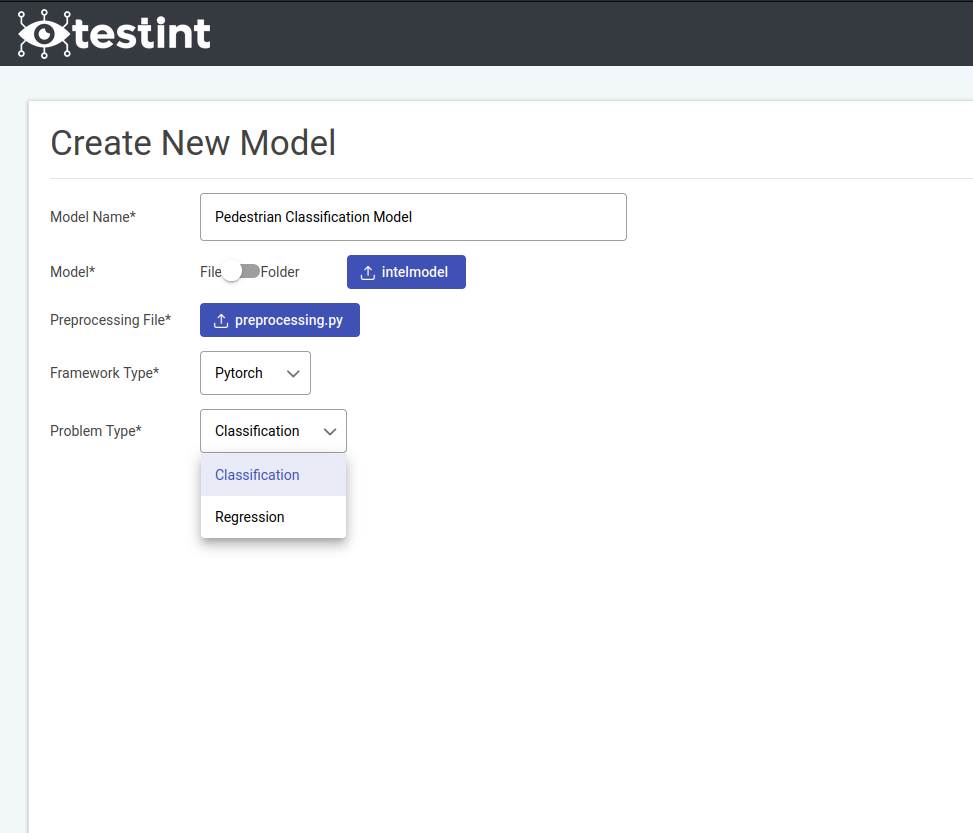Click the Folder label next to the switch
This screenshot has width=973, height=833.
pyautogui.click(x=280, y=272)
